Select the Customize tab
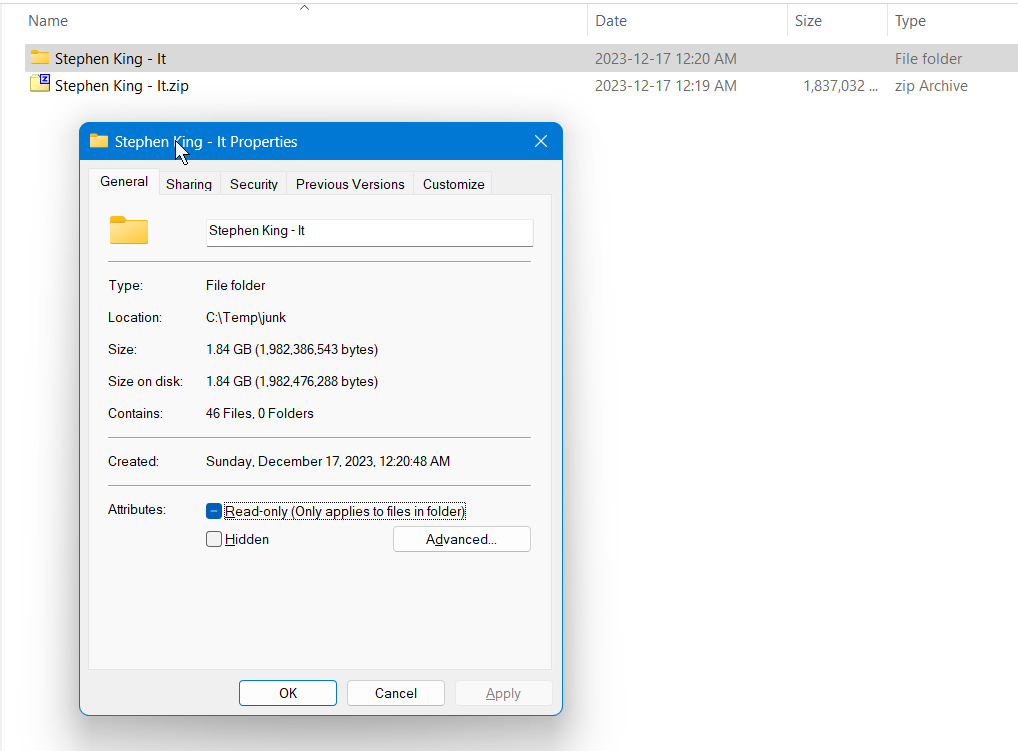The height and width of the screenshot is (751, 1018). coord(453,184)
